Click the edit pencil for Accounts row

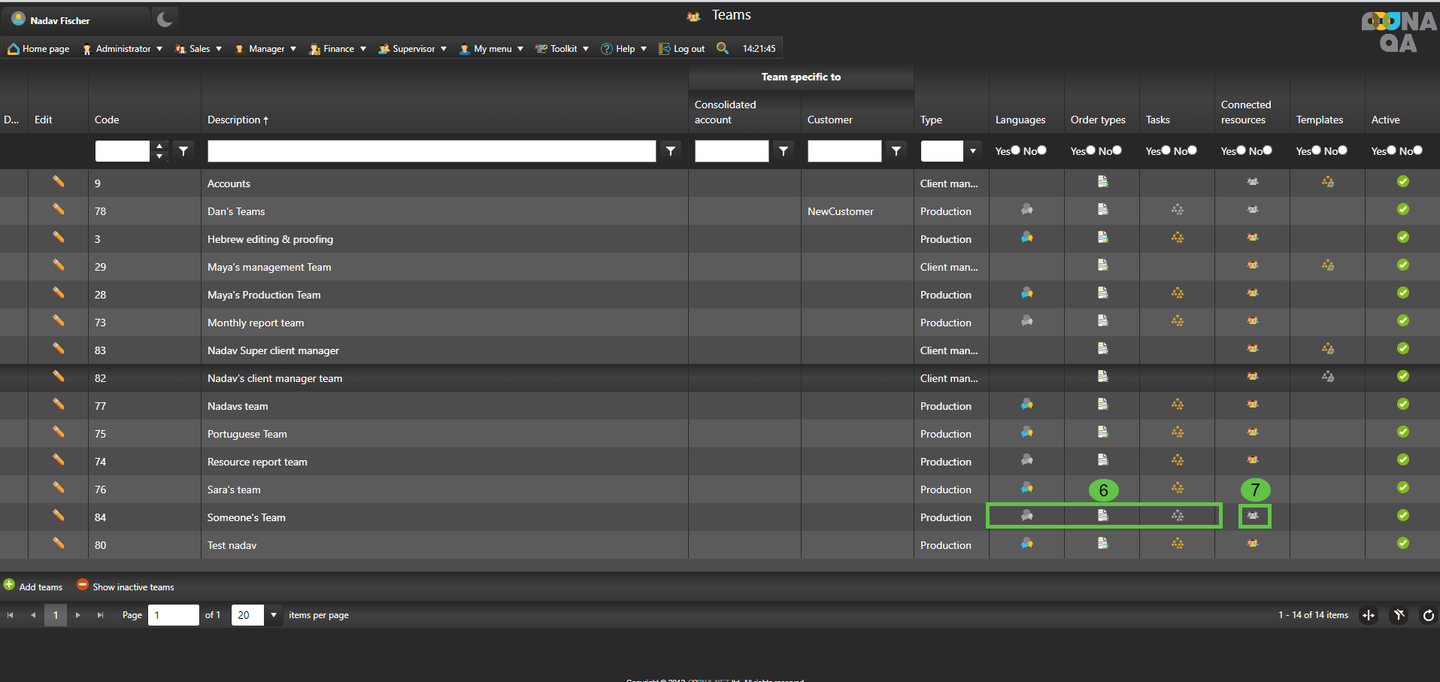coord(58,182)
